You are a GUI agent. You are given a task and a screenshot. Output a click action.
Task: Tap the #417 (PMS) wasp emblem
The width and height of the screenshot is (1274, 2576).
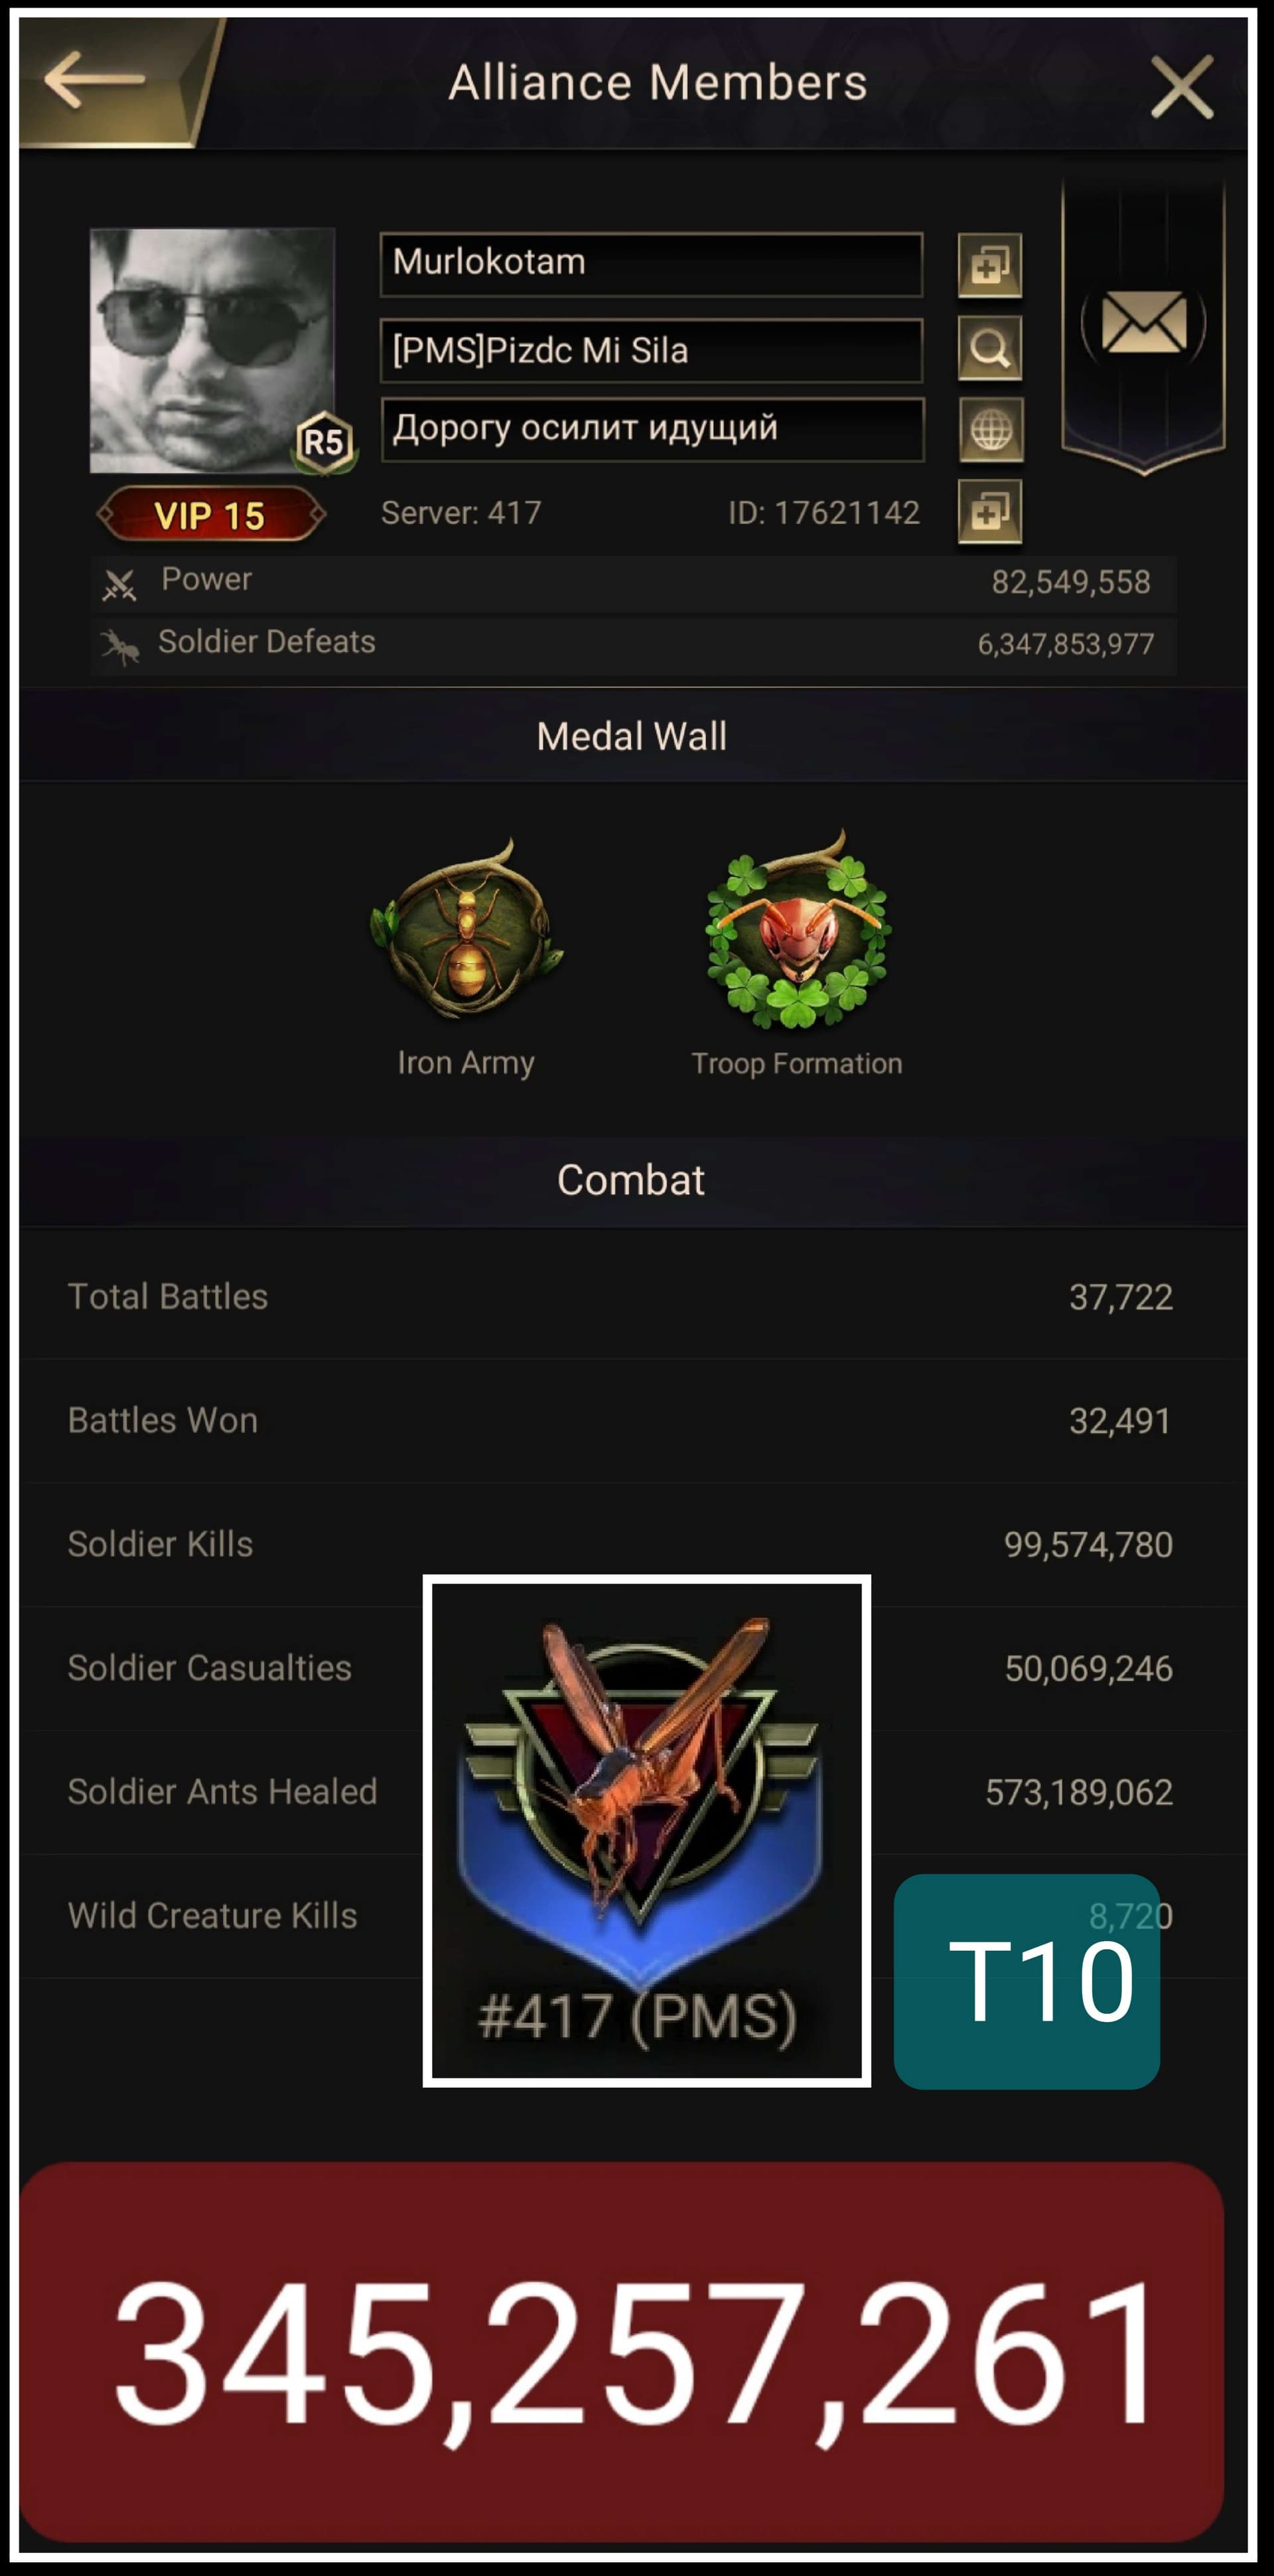point(646,1830)
